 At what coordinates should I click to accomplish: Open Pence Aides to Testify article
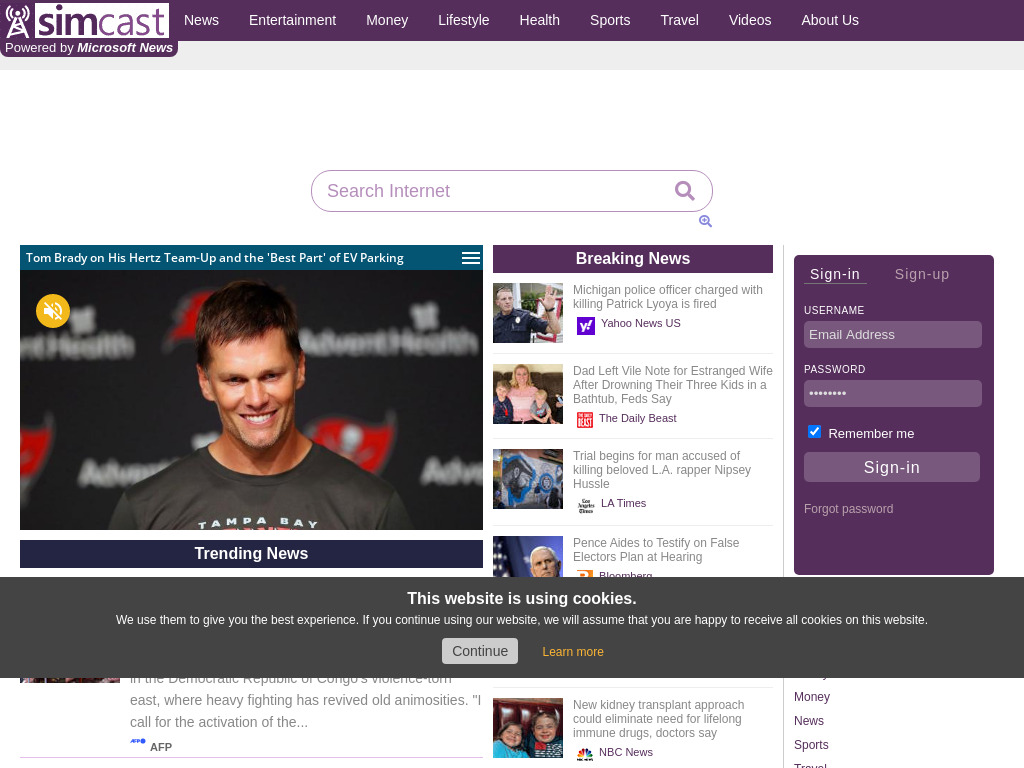pyautogui.click(x=656, y=550)
